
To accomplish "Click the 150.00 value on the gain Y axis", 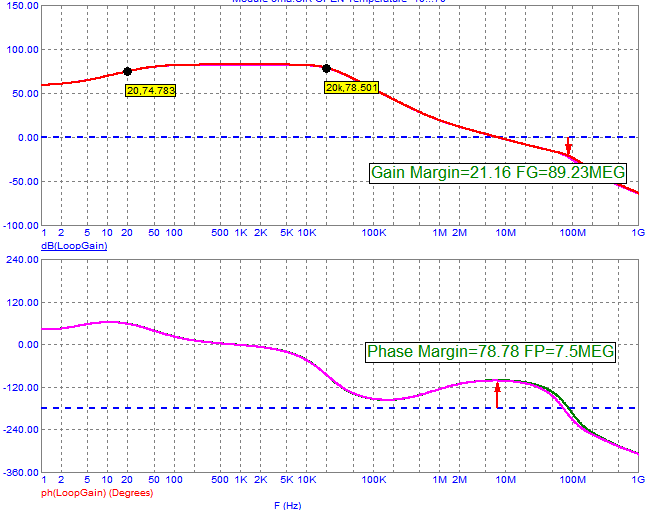I will (23, 6).
